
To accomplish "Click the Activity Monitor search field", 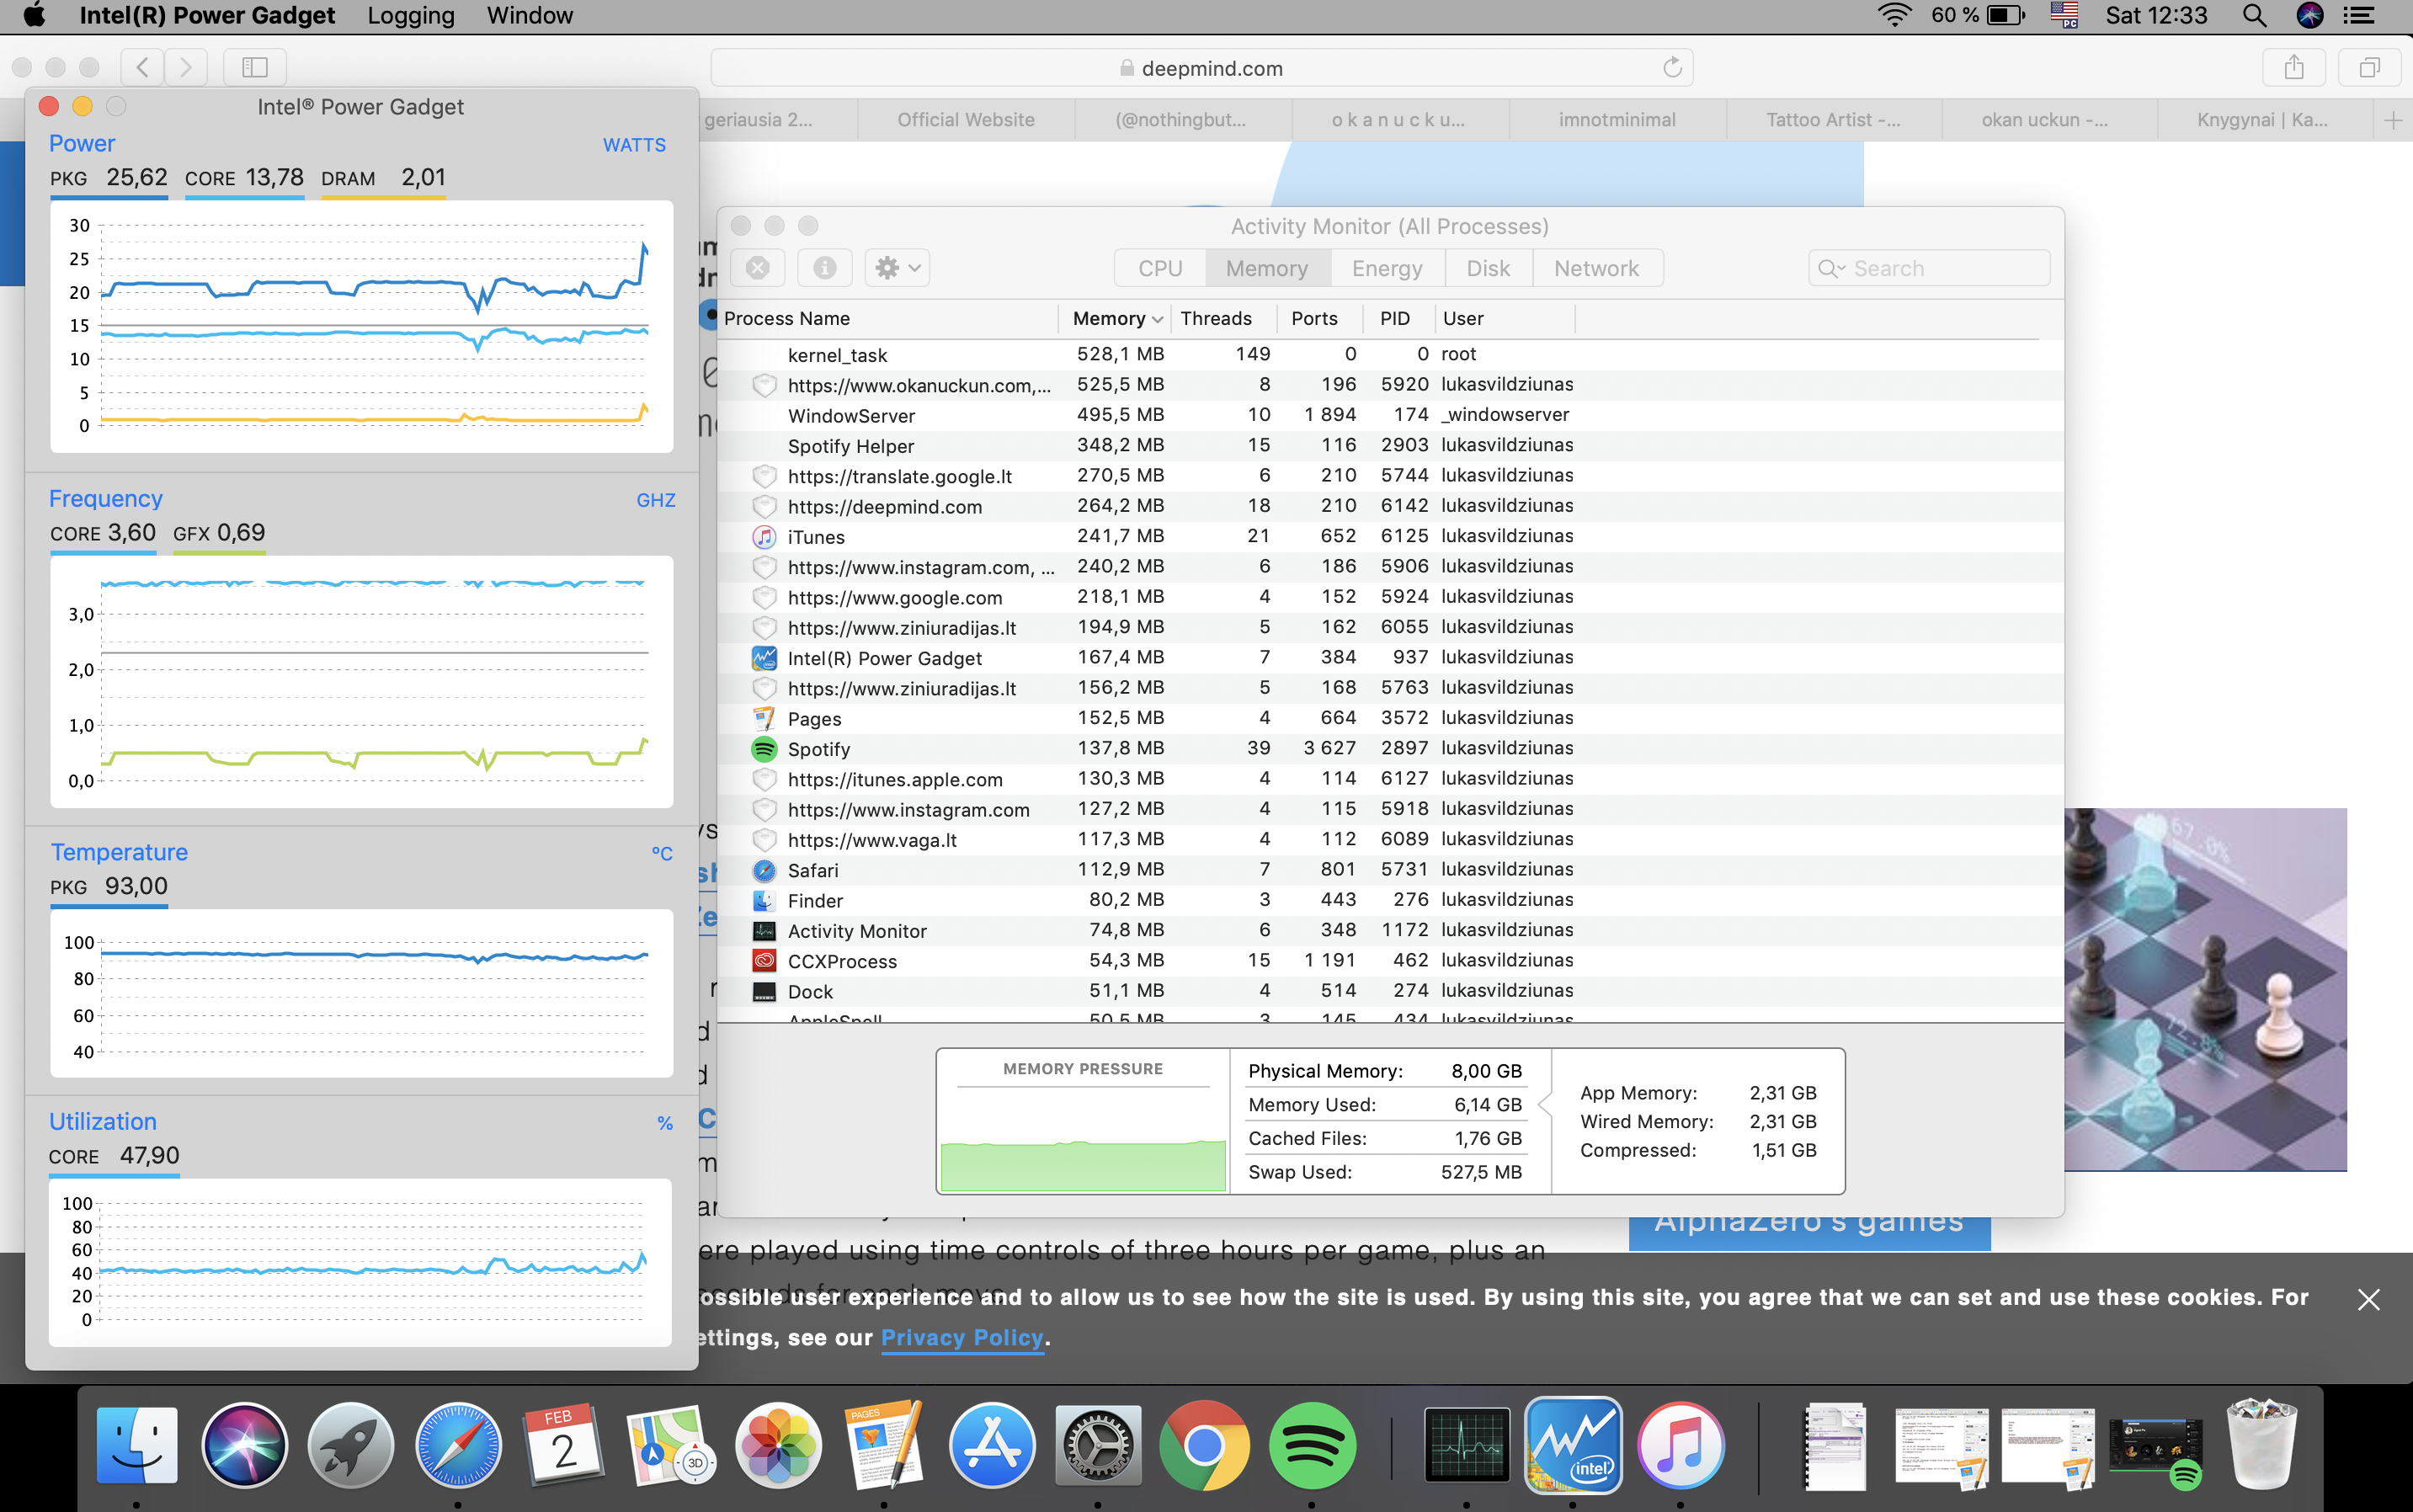I will click(x=1930, y=268).
